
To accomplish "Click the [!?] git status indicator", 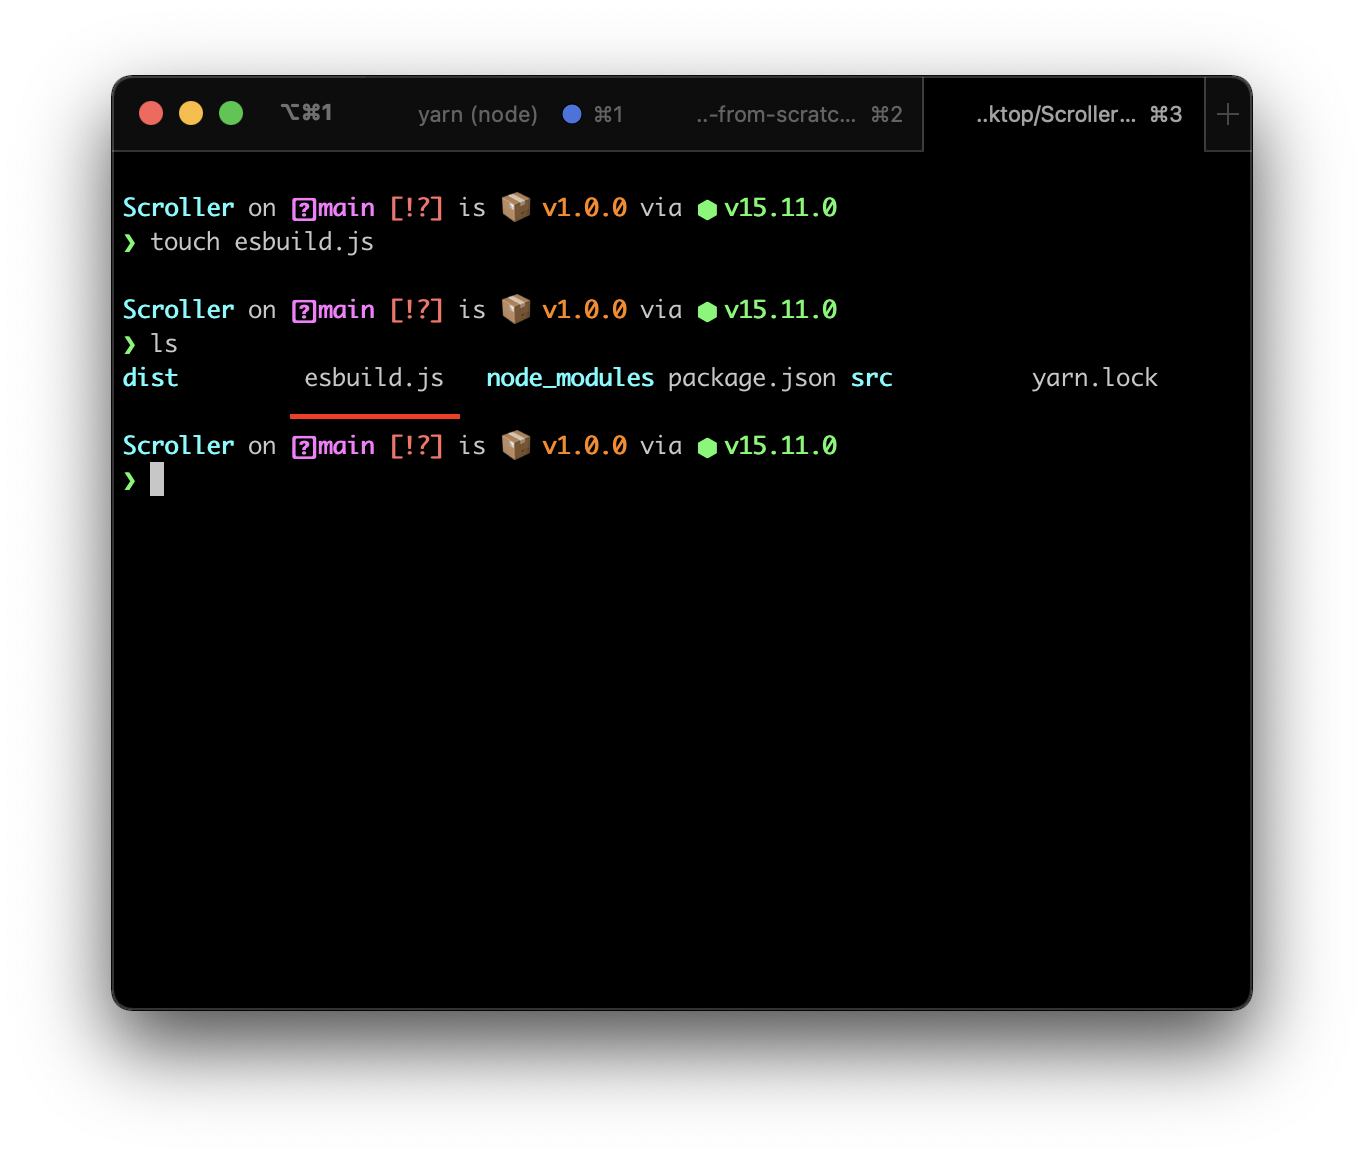I will point(417,207).
